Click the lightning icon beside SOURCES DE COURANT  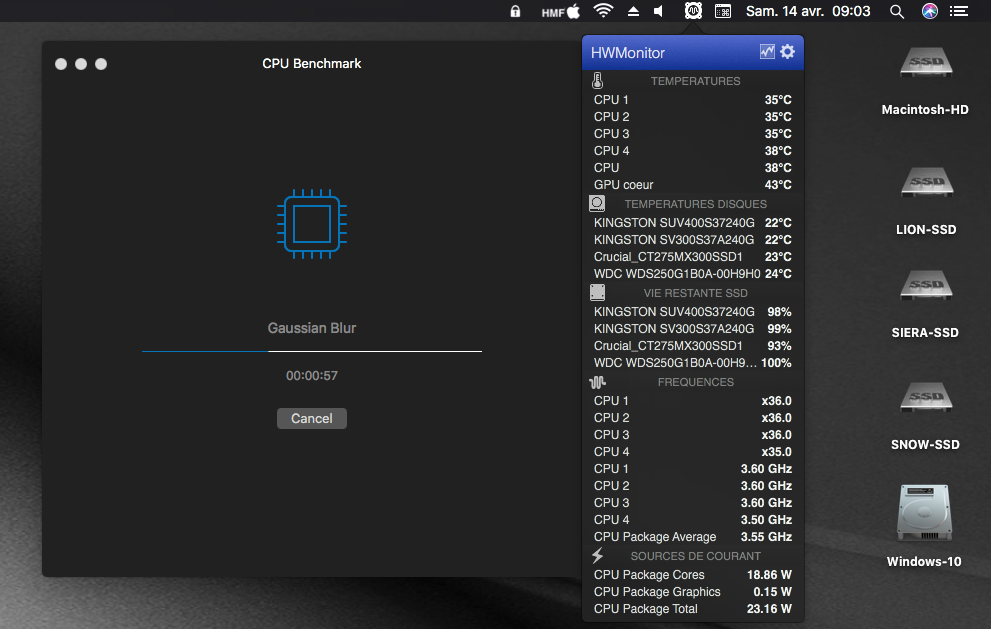tap(597, 556)
